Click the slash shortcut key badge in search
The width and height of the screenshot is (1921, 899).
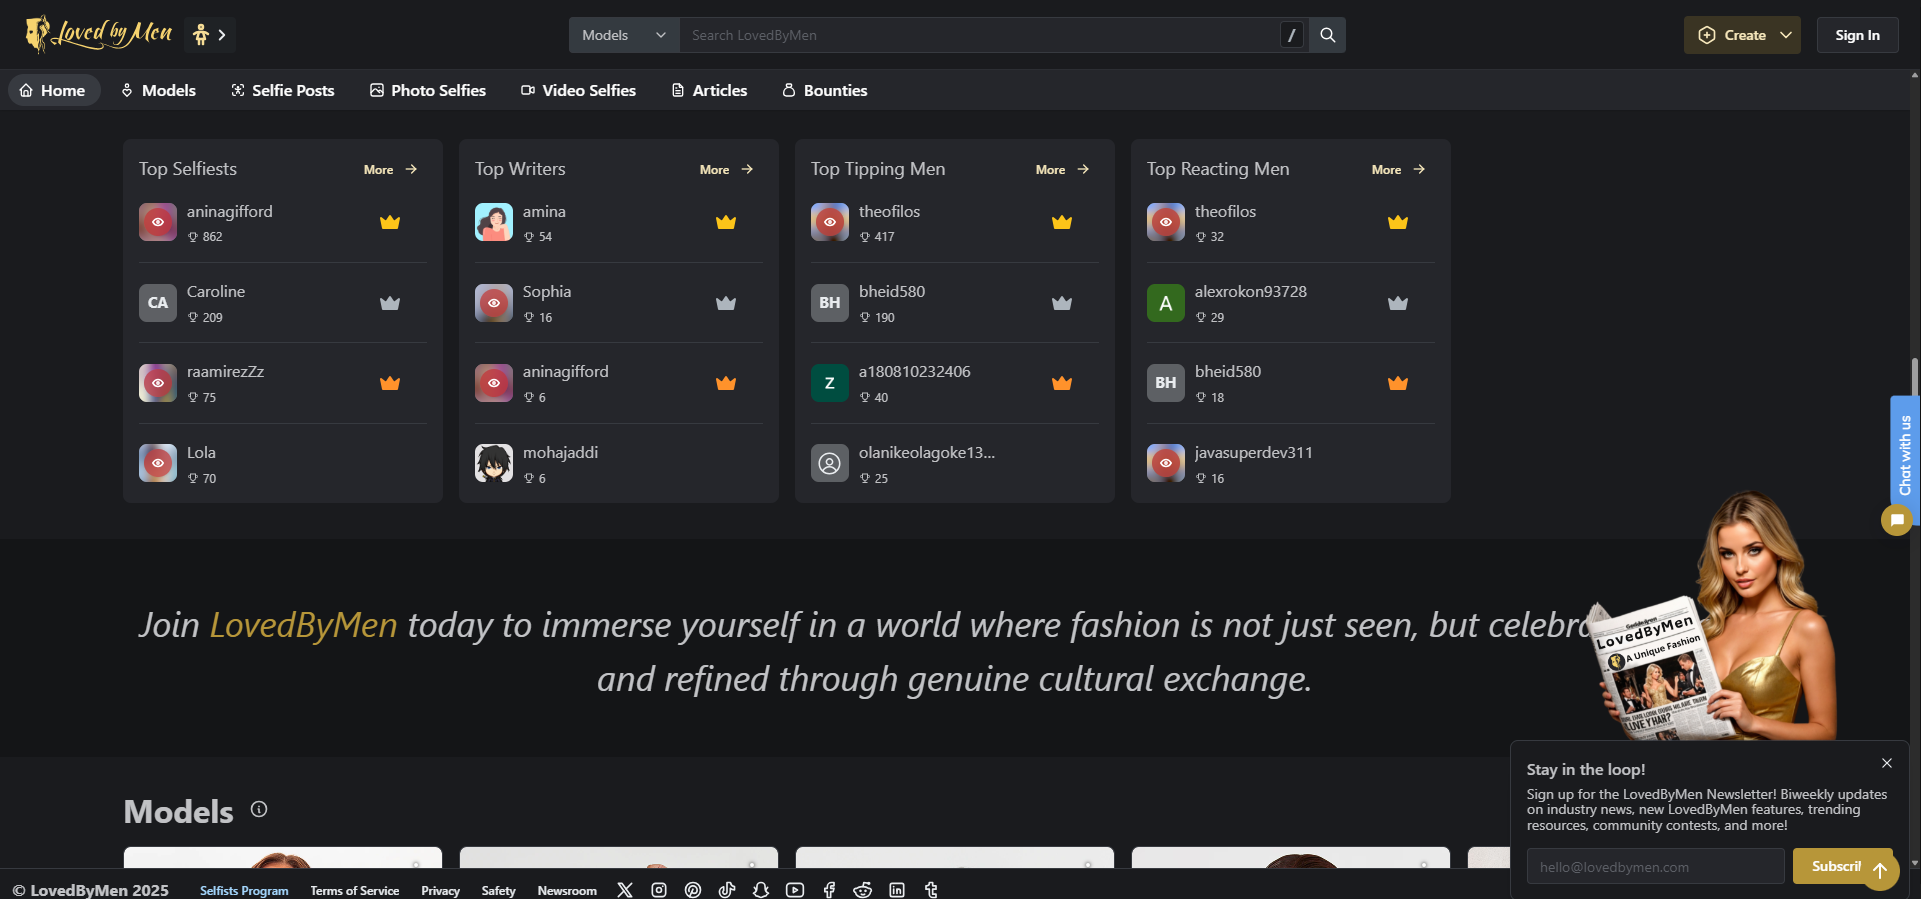[1292, 35]
